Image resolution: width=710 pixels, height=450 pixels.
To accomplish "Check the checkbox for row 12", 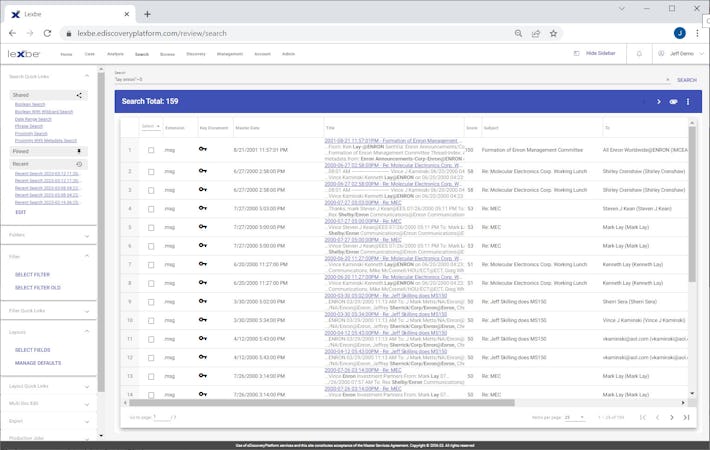I will [x=151, y=358].
